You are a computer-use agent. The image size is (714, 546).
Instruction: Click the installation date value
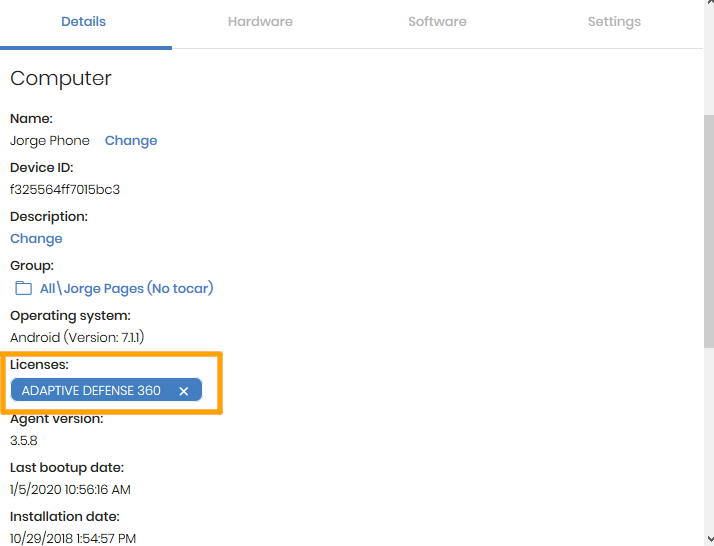73,539
